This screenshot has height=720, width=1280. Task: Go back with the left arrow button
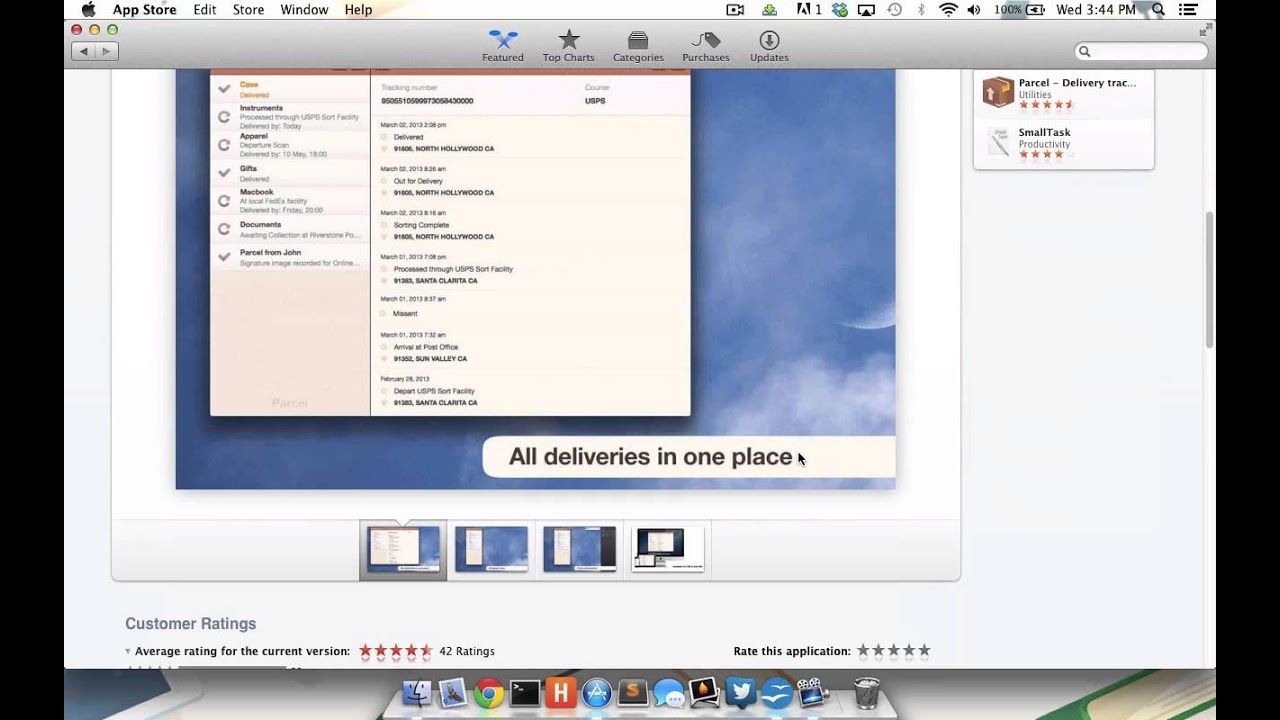click(x=83, y=51)
